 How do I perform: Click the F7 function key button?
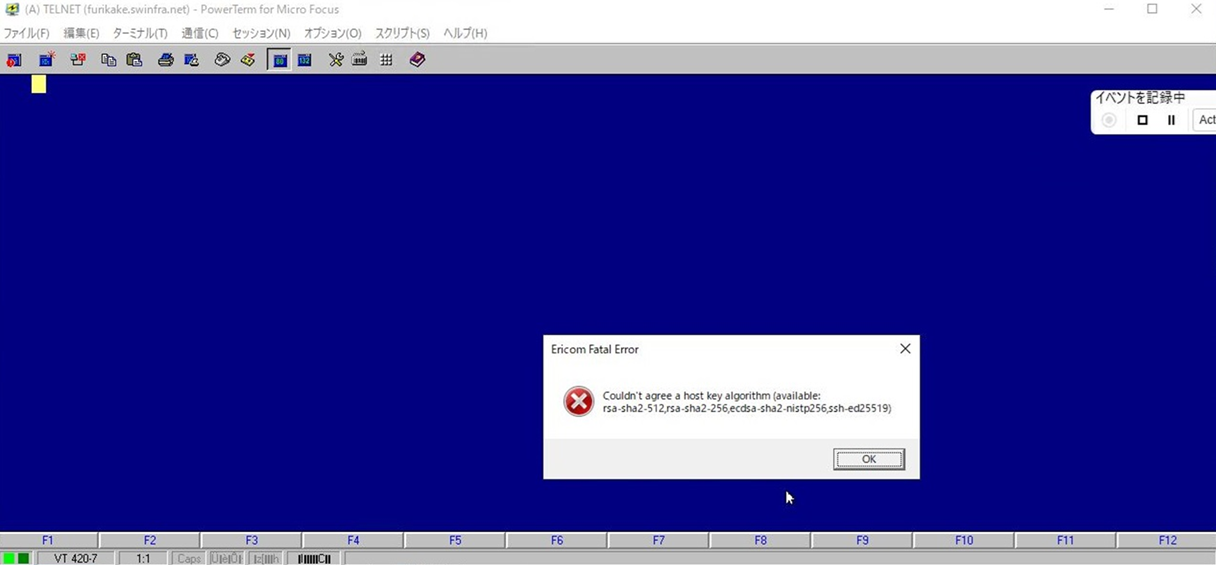(659, 540)
